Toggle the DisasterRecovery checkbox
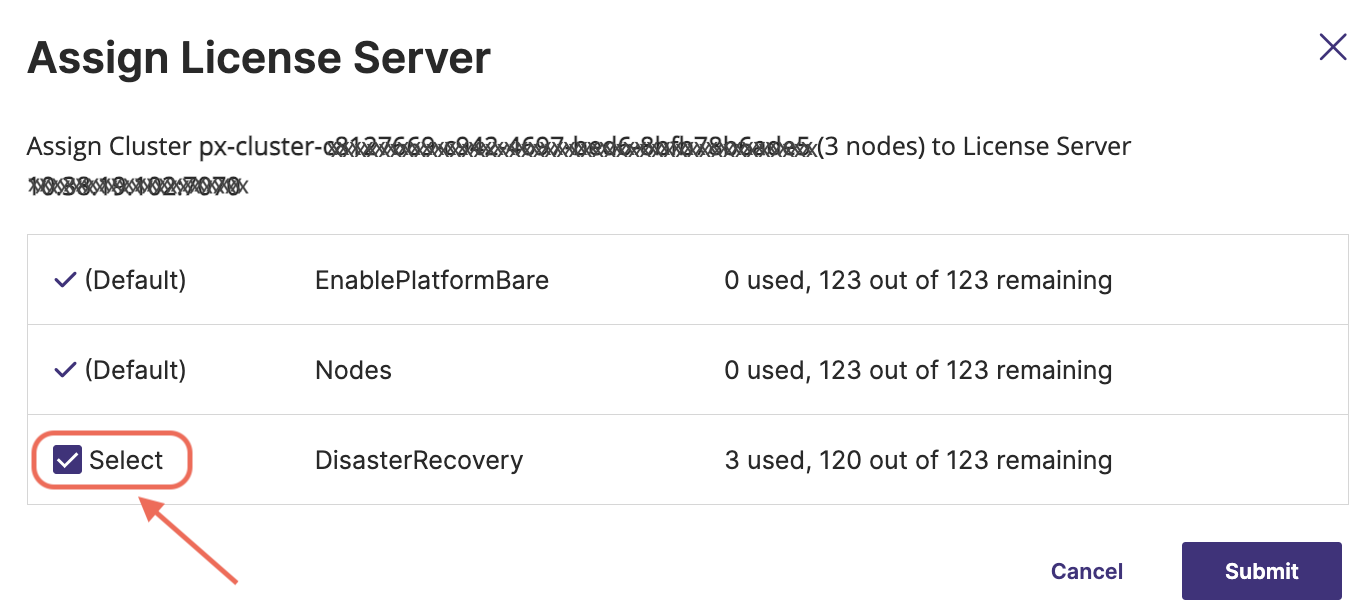The width and height of the screenshot is (1366, 612). [x=67, y=460]
